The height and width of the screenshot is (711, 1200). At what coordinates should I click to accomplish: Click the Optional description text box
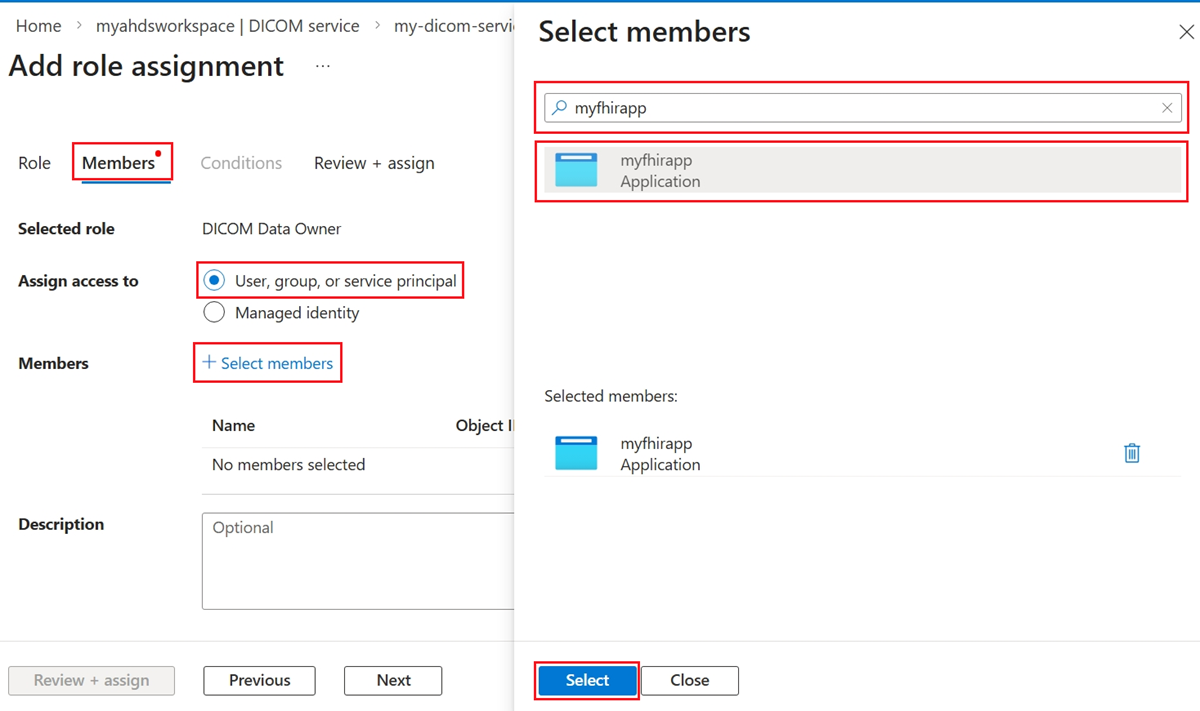[x=358, y=561]
